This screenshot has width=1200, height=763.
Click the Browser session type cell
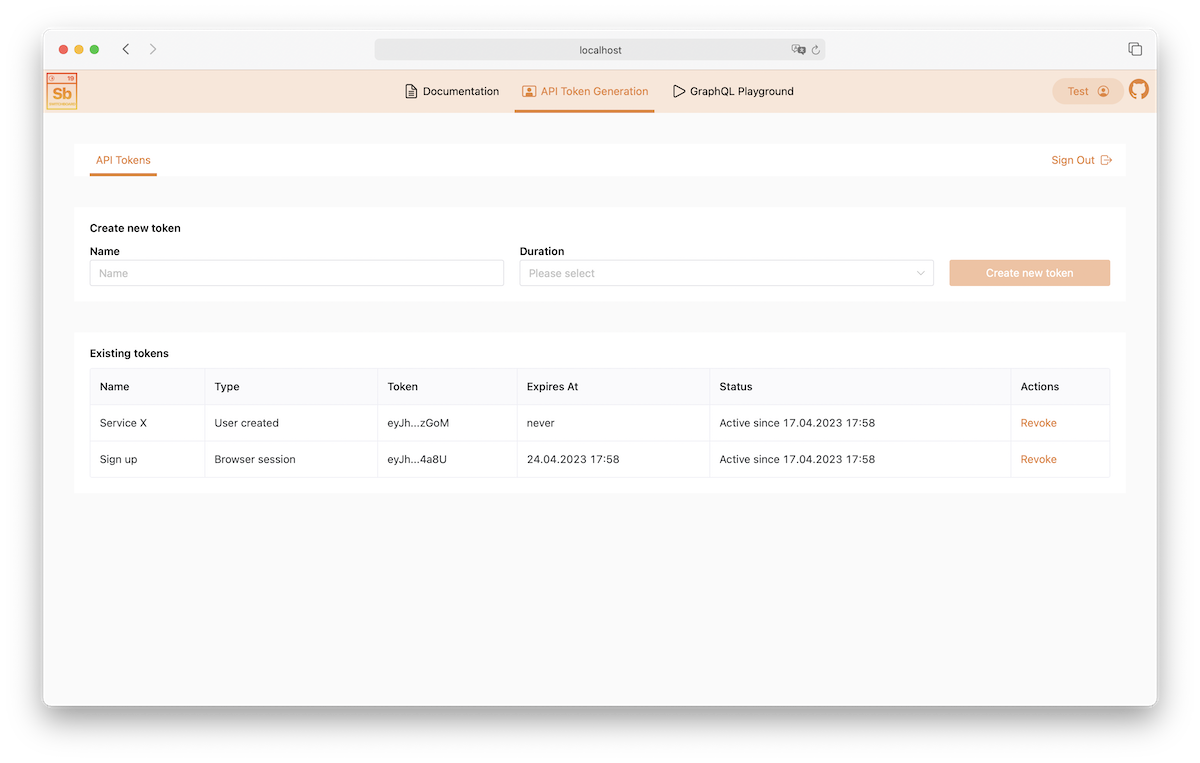pos(291,459)
